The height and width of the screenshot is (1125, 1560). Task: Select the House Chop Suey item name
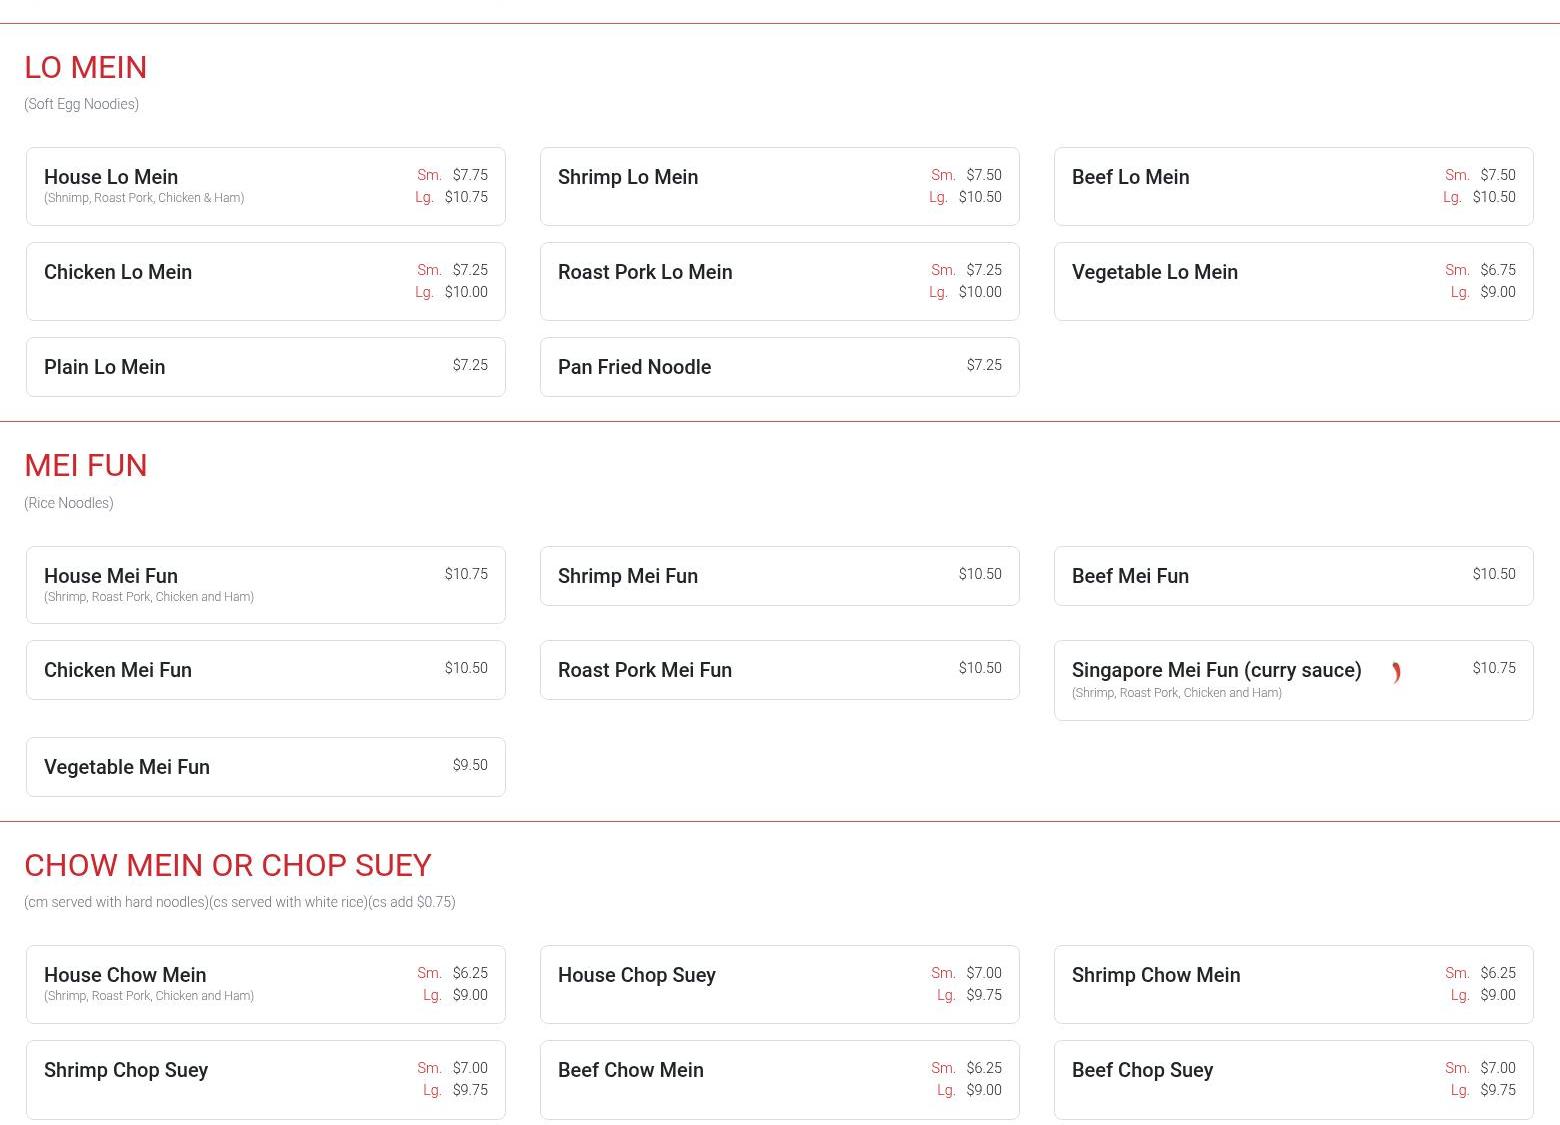pos(637,975)
